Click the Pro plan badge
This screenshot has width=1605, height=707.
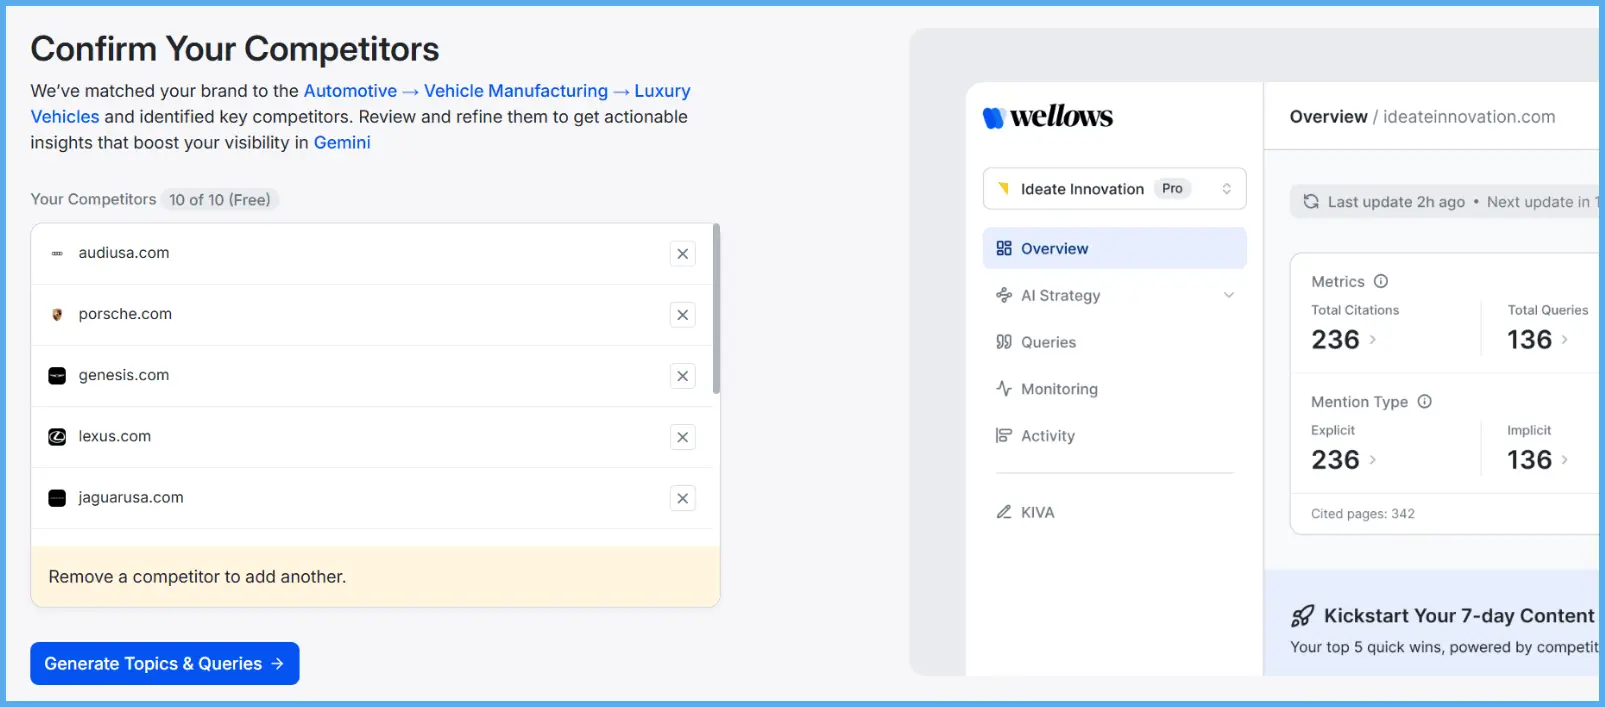[x=1172, y=188]
